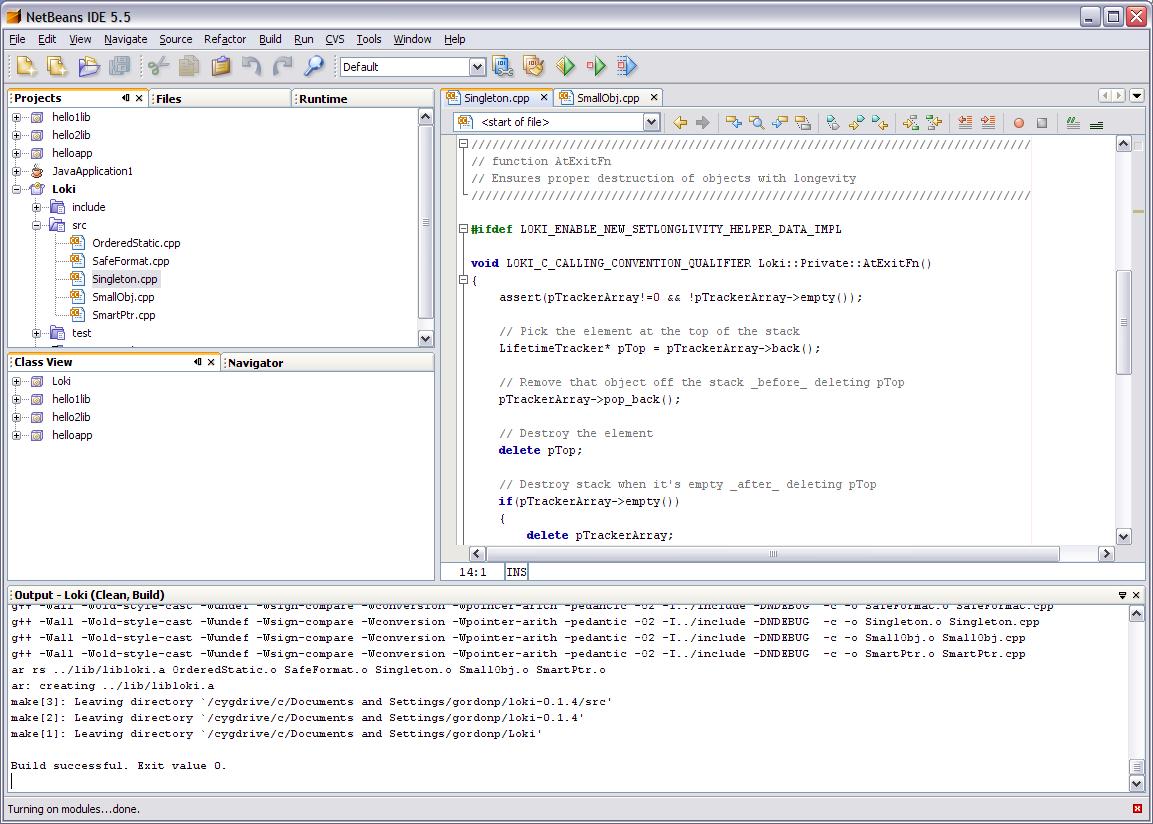Shift line right in editor toolbar
This screenshot has height=824, width=1153.
tap(988, 123)
